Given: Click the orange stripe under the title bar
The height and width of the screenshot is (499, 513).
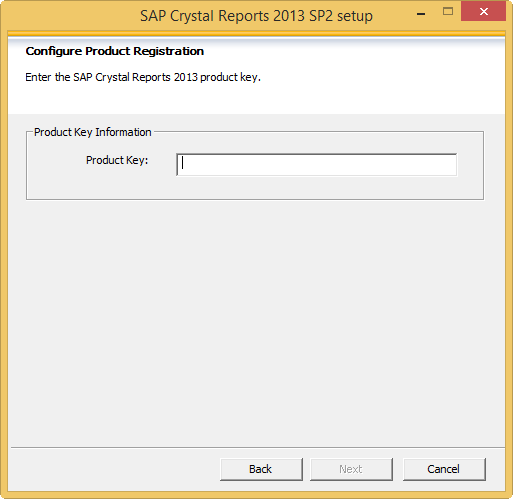Looking at the screenshot, I should [256, 33].
